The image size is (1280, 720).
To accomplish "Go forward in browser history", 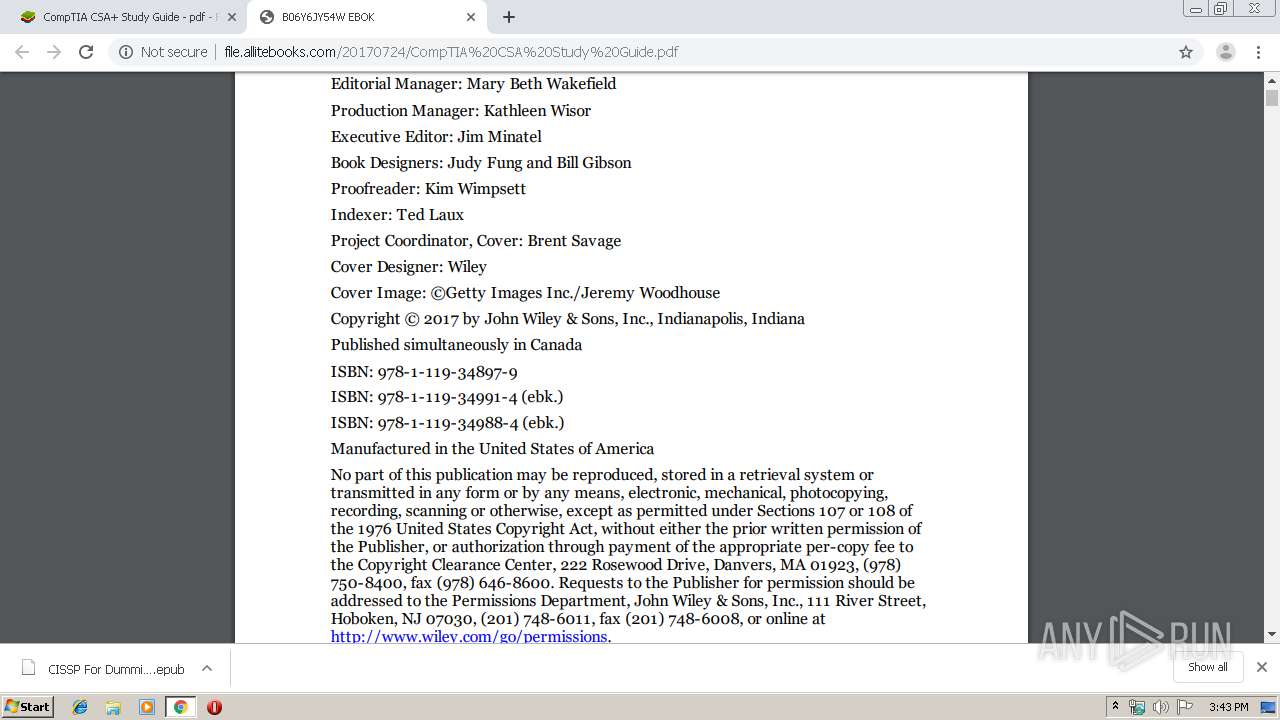I will (x=54, y=52).
